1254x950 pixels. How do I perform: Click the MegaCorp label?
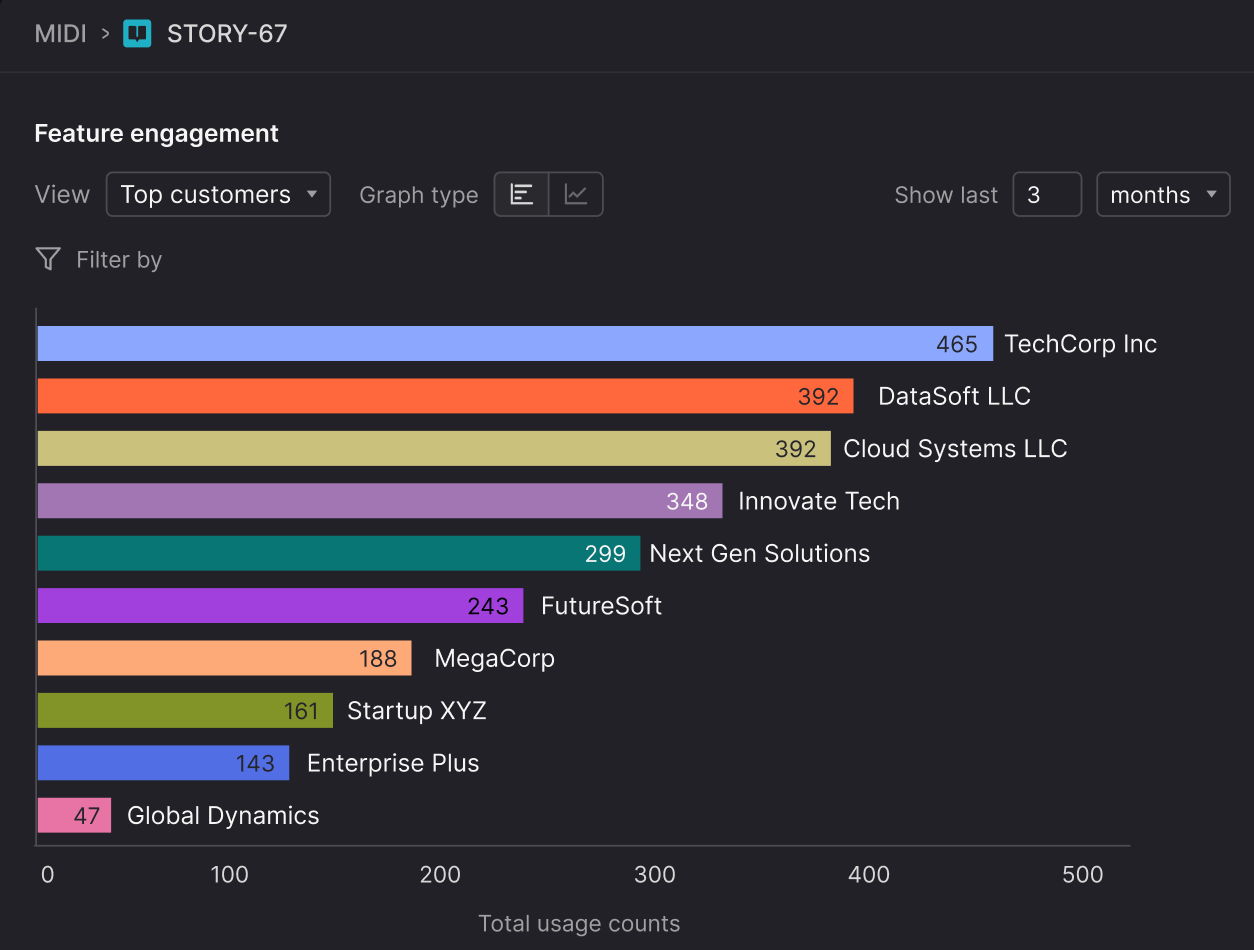point(494,658)
